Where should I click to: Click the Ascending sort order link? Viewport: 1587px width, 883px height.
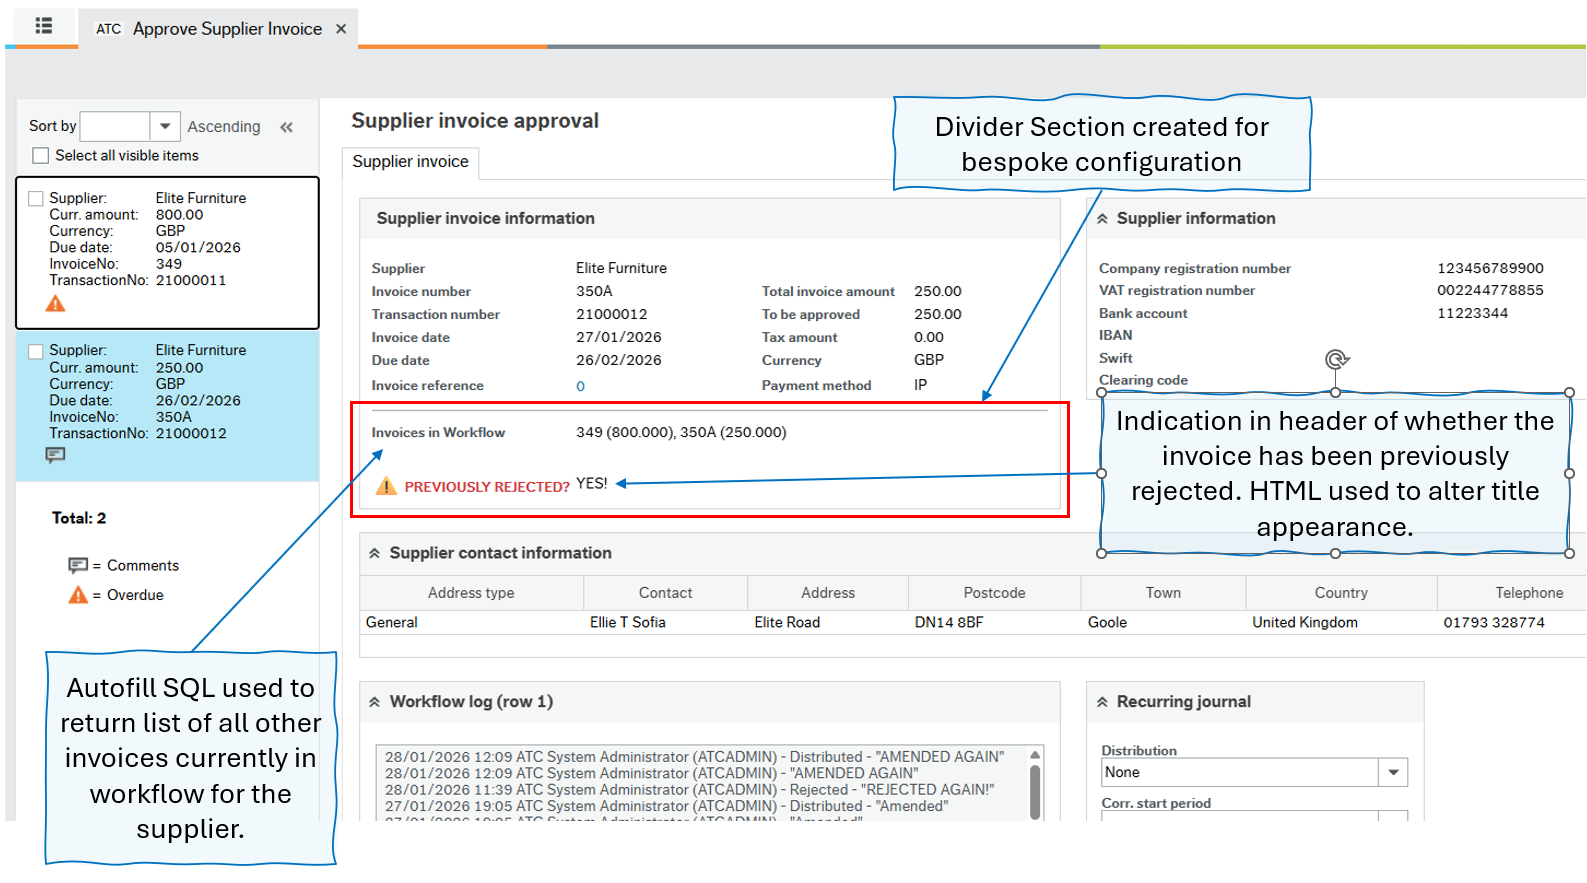(x=223, y=127)
